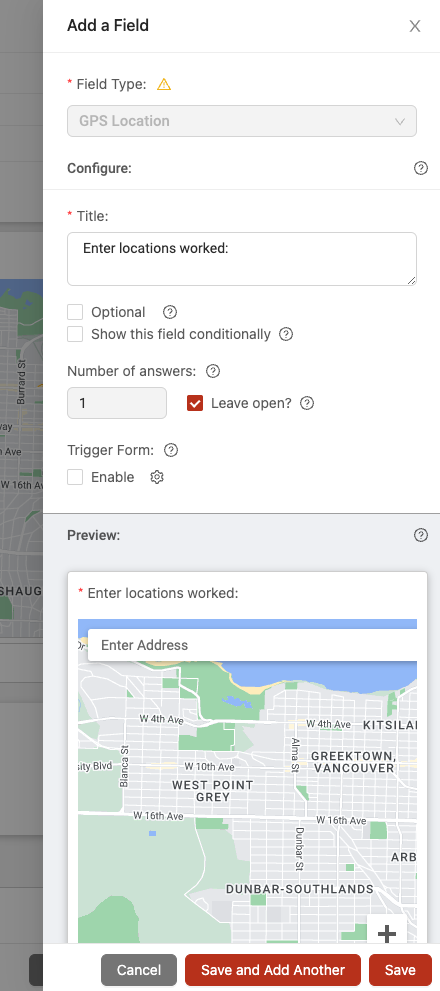The height and width of the screenshot is (991, 440).
Task: Click the Cancel button
Action: point(139,970)
